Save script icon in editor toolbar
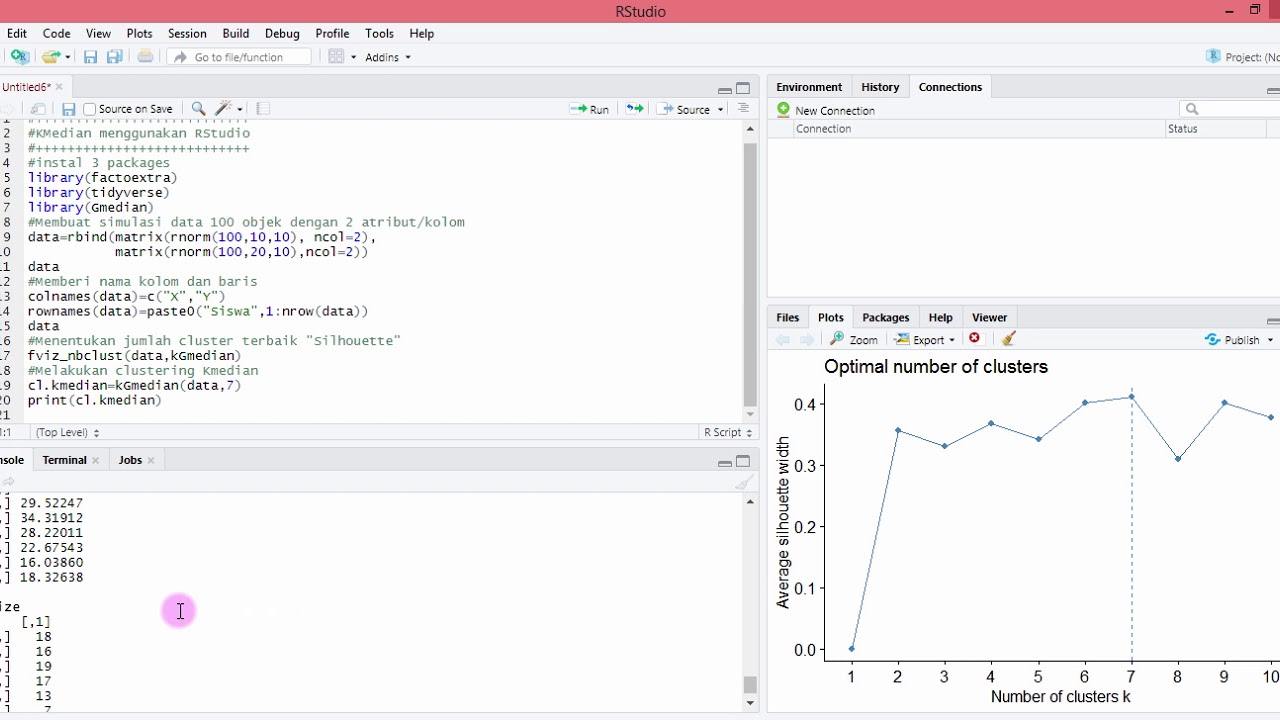 click(x=68, y=109)
